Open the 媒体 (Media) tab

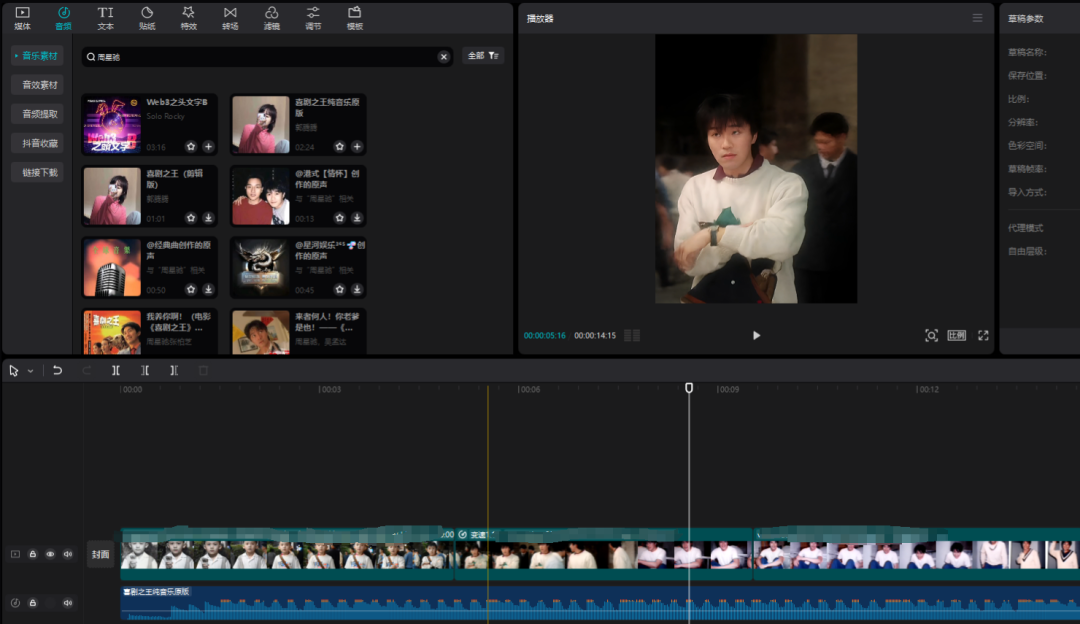[23, 18]
